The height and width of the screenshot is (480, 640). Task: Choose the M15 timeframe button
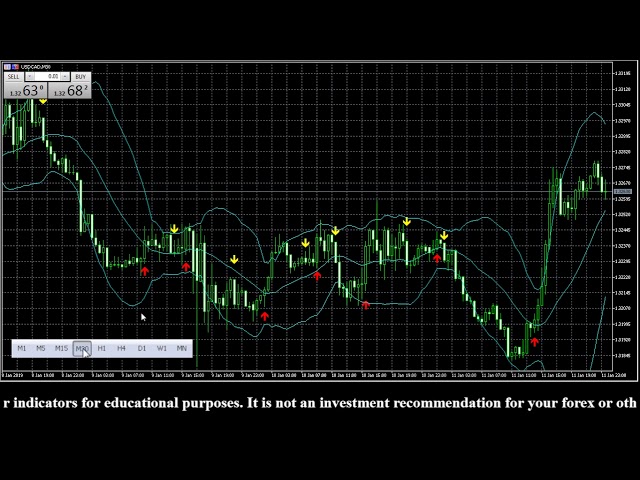[x=61, y=348]
